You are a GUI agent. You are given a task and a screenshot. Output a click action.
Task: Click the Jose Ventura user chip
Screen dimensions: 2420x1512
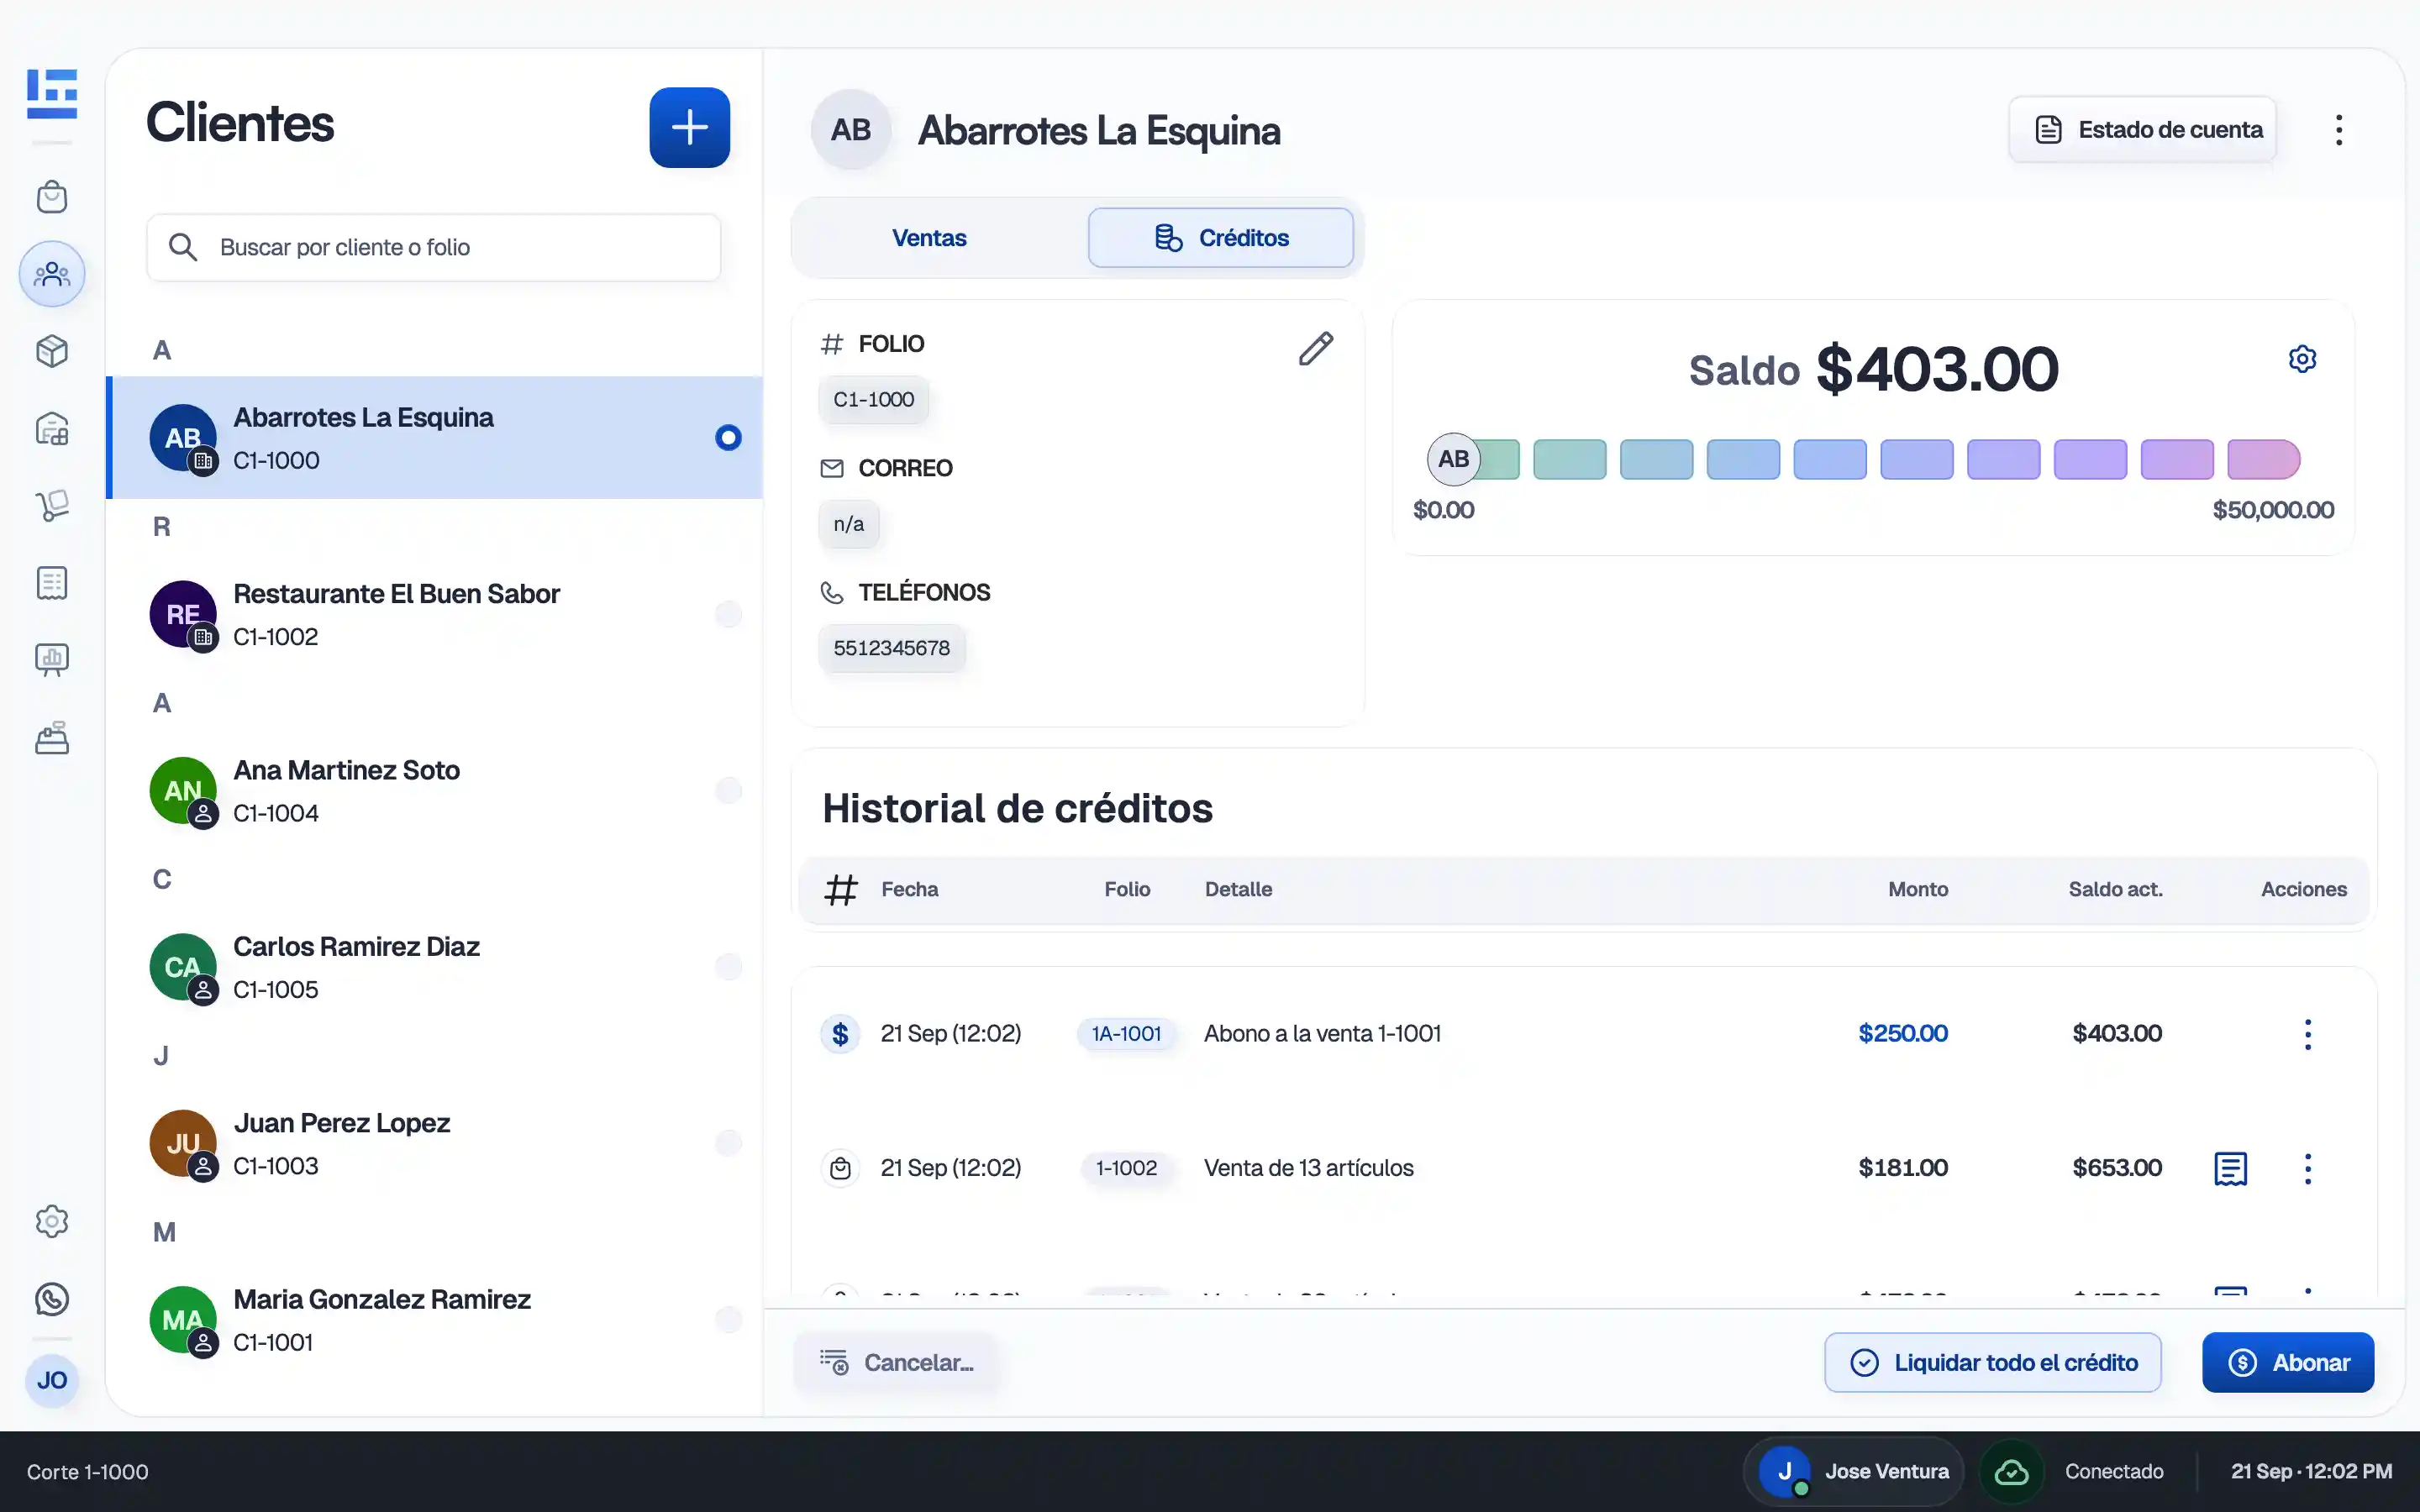tap(1853, 1472)
